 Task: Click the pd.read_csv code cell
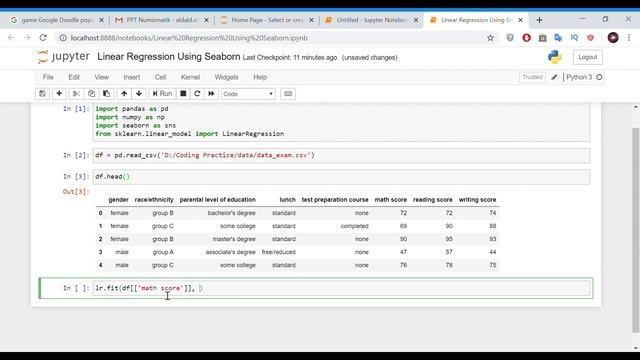[x=342, y=156]
